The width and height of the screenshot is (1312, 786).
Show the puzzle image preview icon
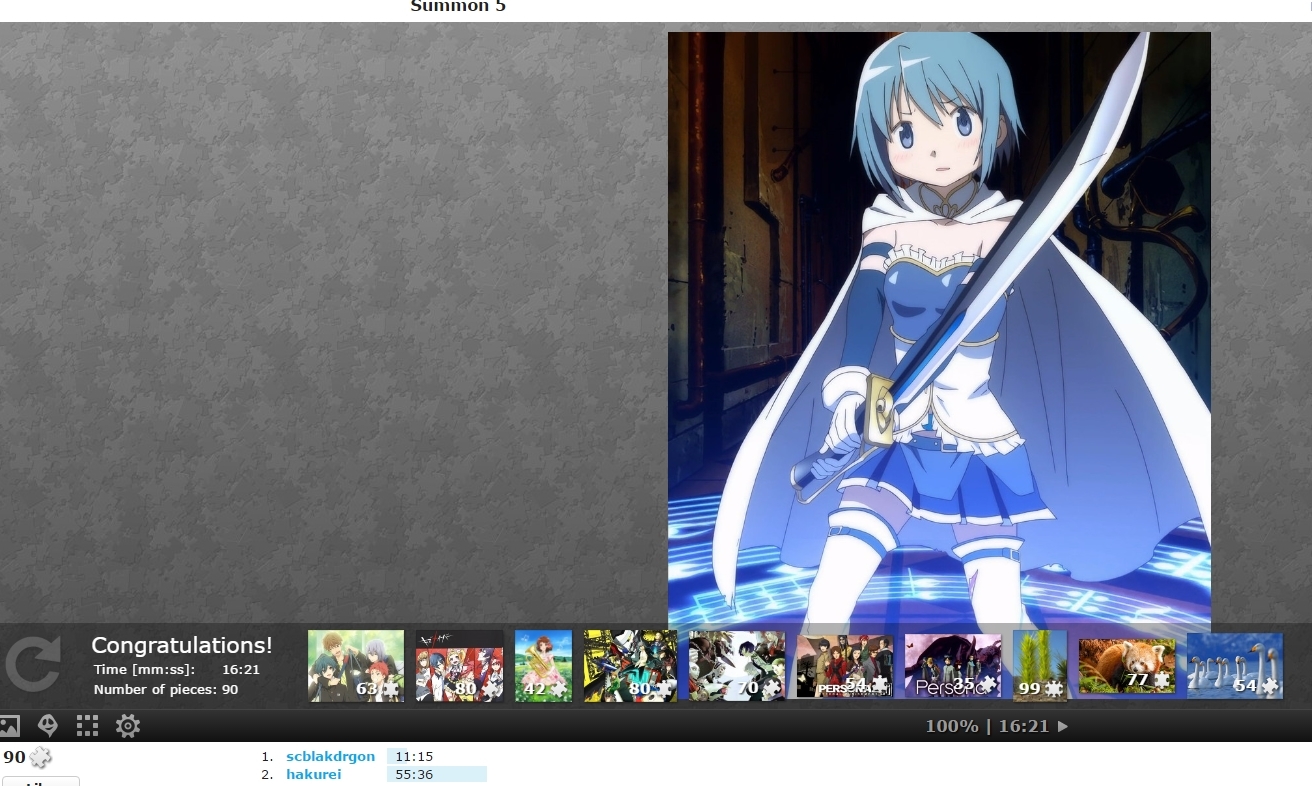click(9, 726)
